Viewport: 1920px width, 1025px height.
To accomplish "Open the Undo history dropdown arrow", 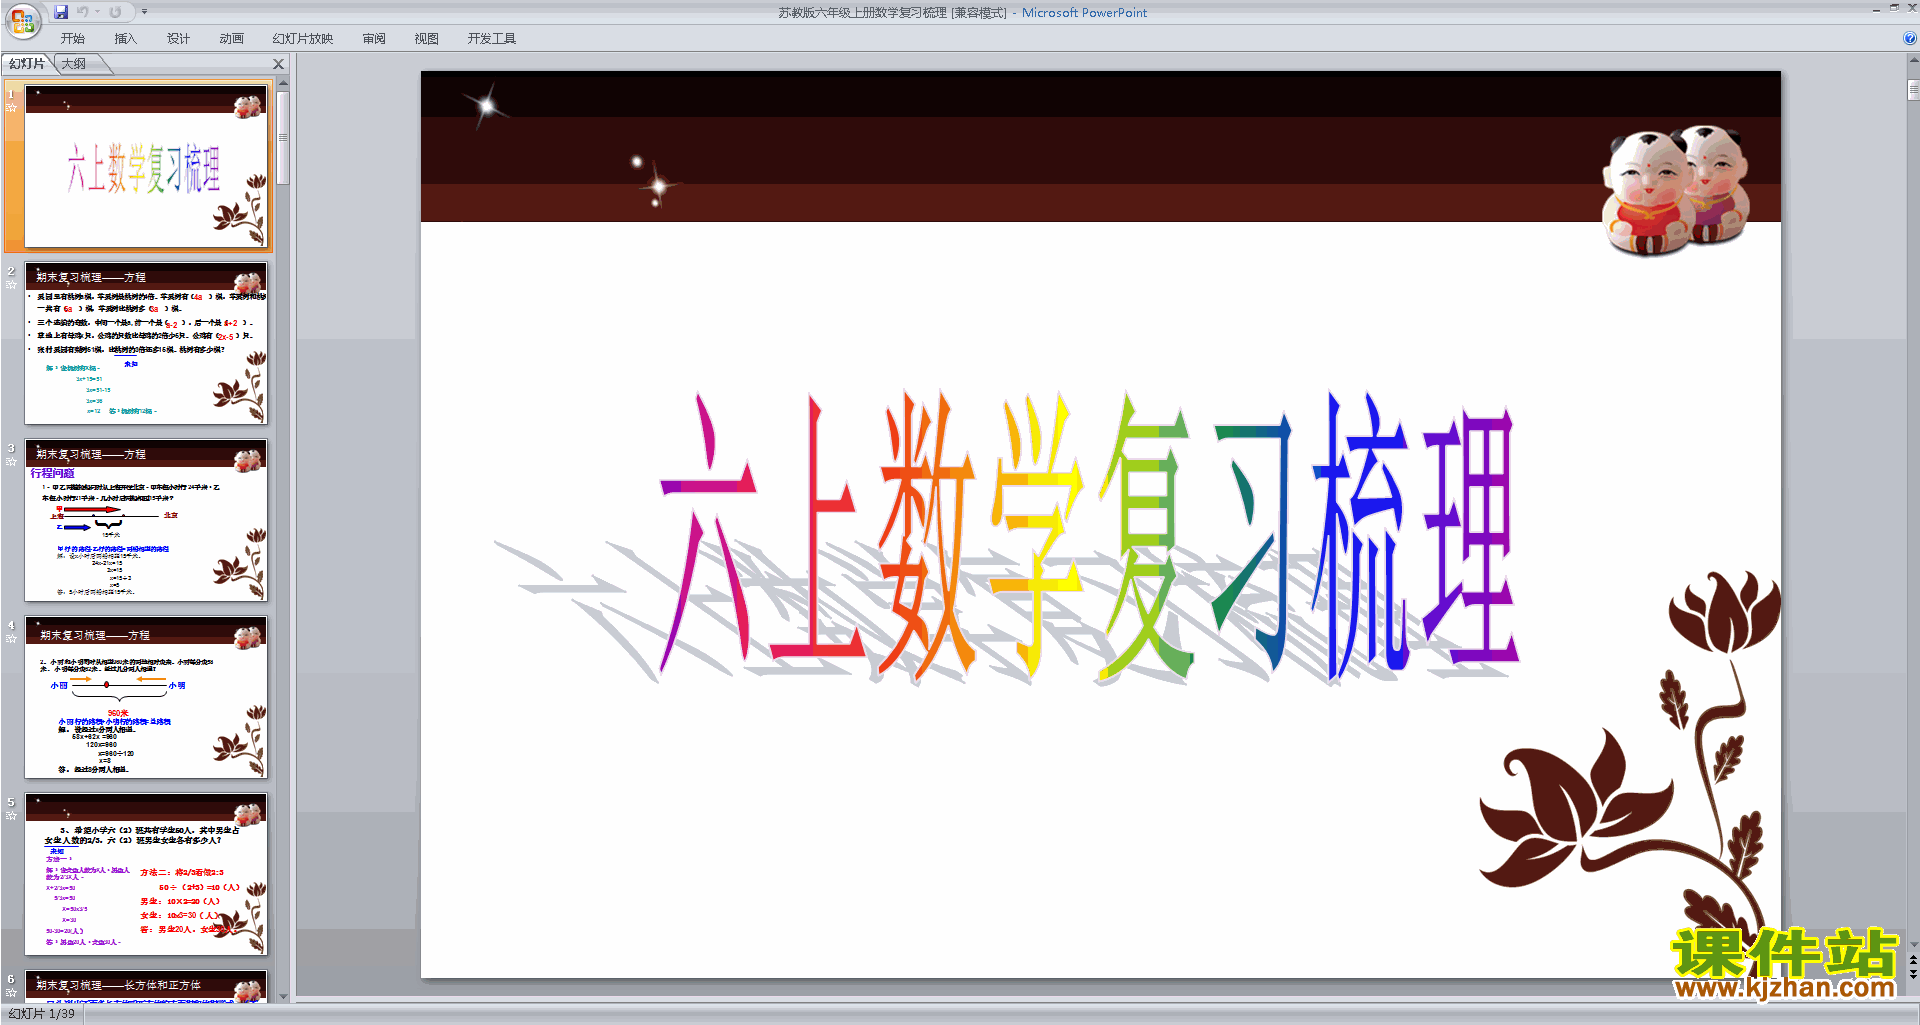I will point(97,12).
